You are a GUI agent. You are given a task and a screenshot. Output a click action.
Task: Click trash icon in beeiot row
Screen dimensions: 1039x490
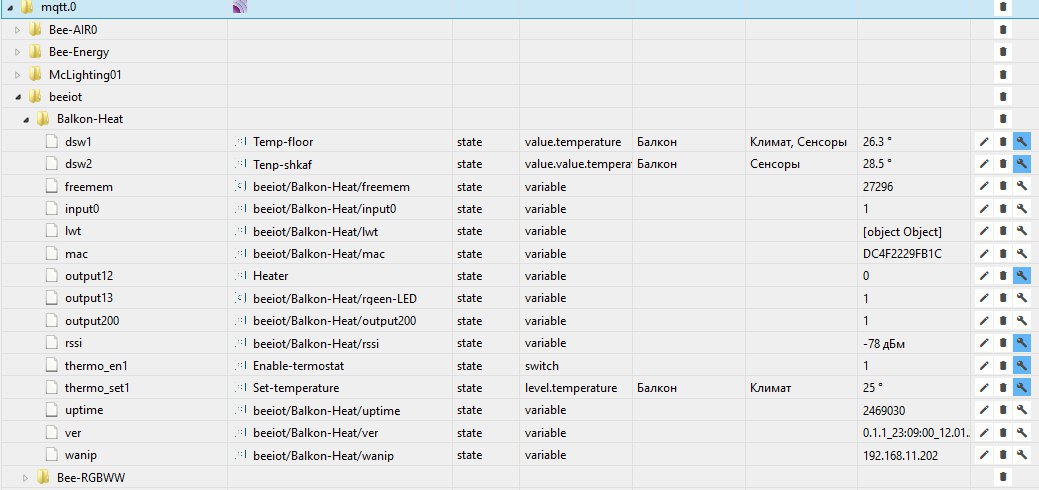click(x=1003, y=97)
